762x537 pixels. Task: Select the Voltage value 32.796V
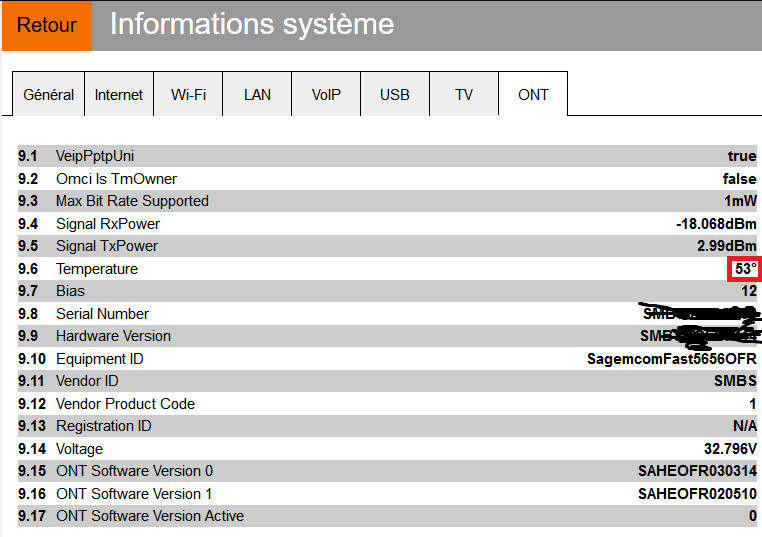(x=730, y=449)
